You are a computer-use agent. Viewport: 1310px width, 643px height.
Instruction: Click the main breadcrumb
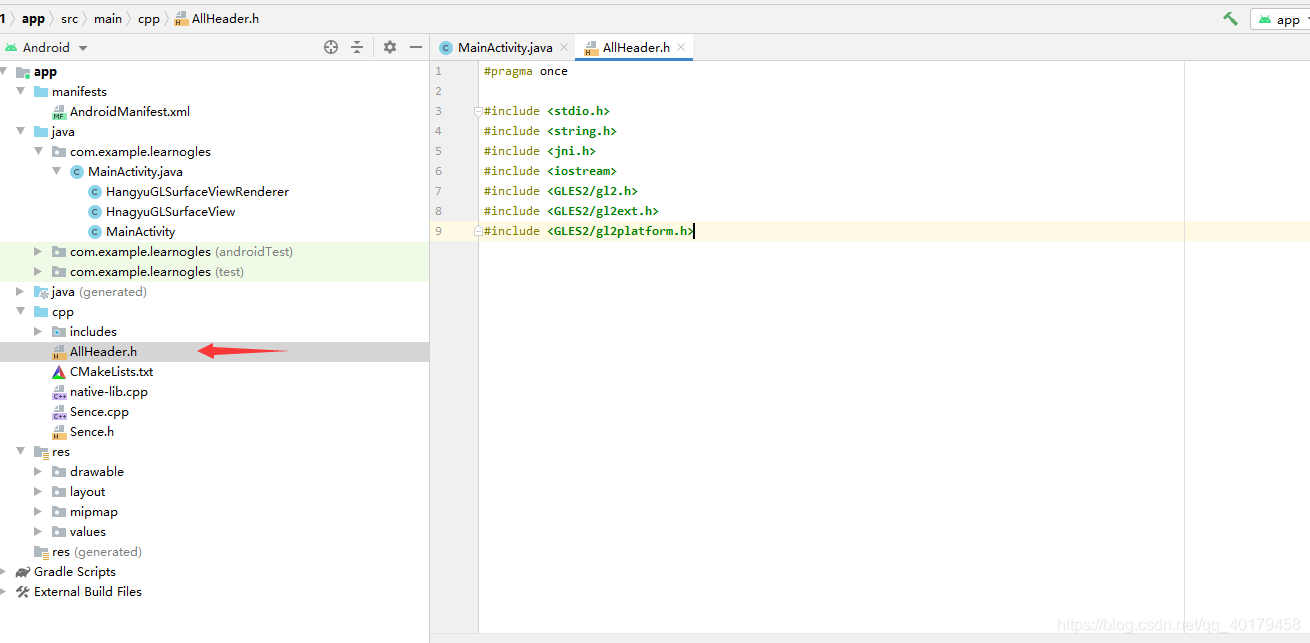click(x=108, y=19)
